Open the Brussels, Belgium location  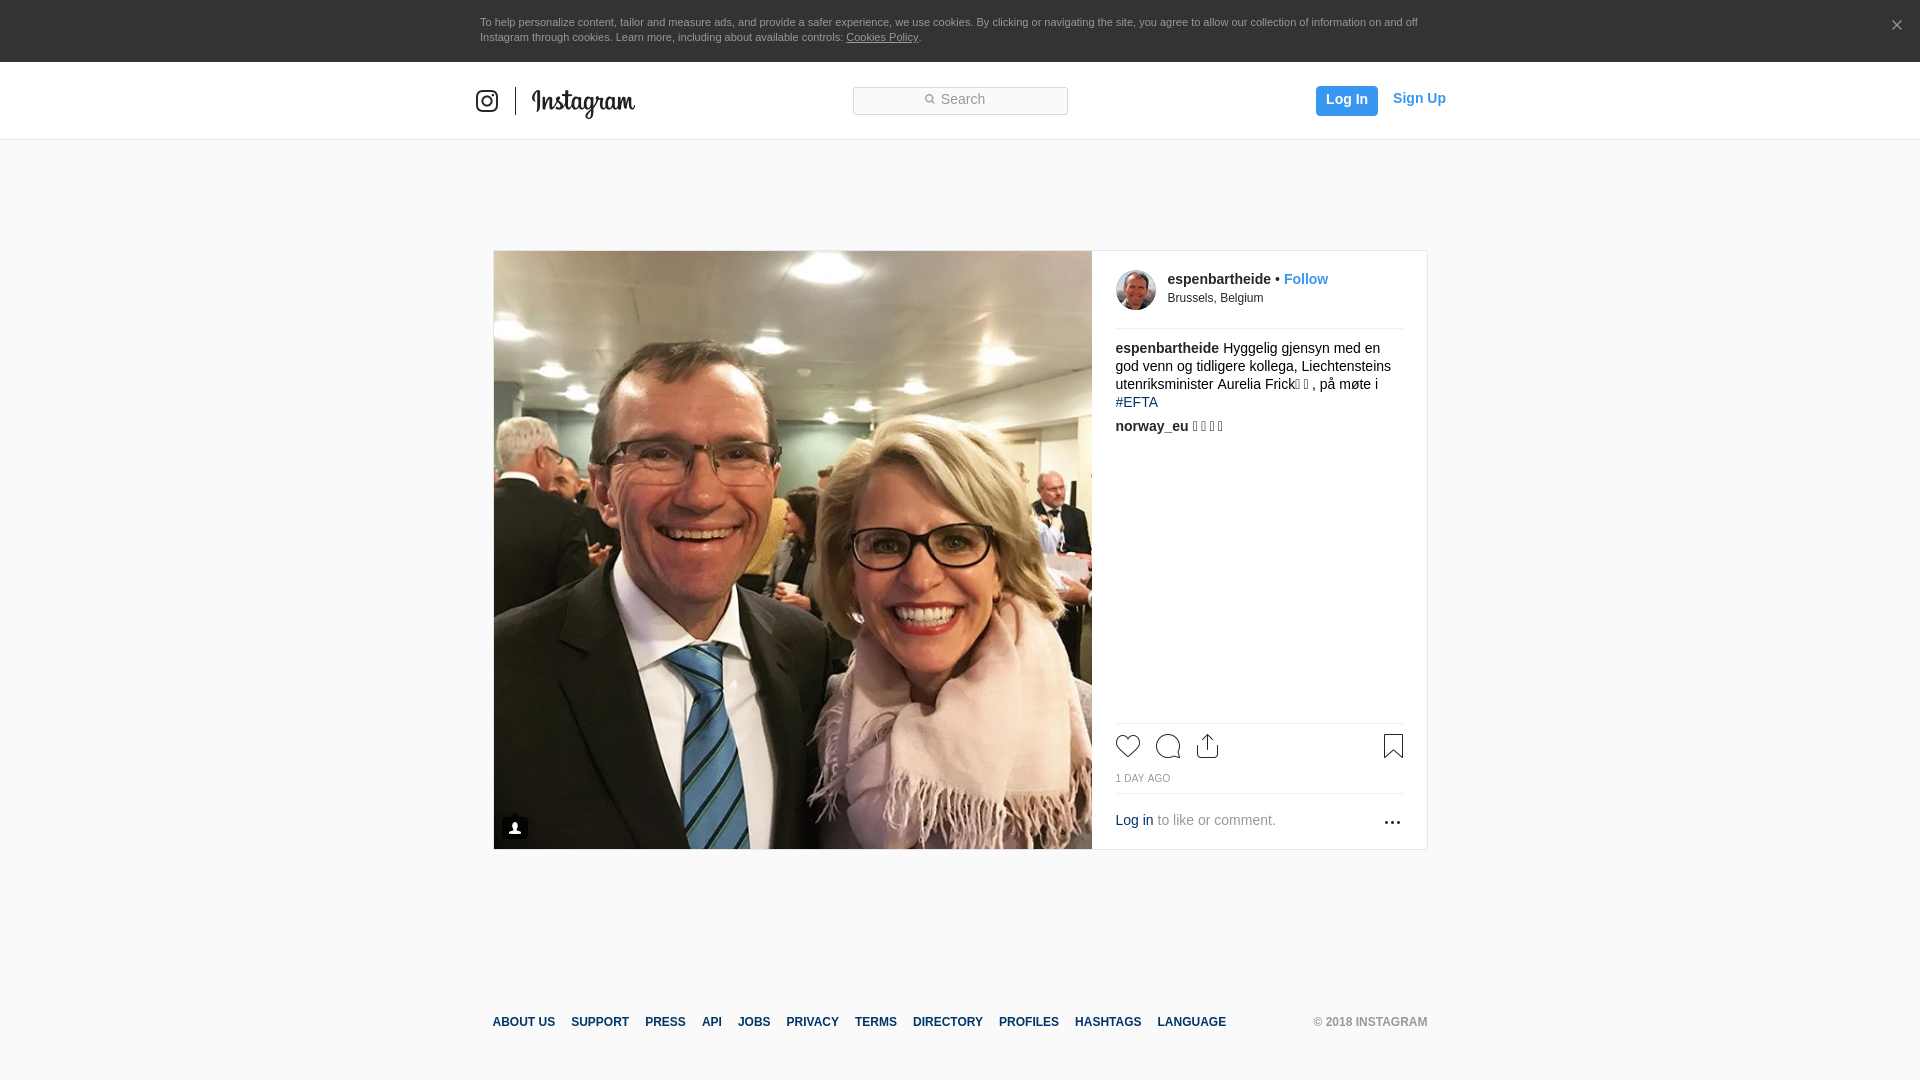pyautogui.click(x=1215, y=298)
